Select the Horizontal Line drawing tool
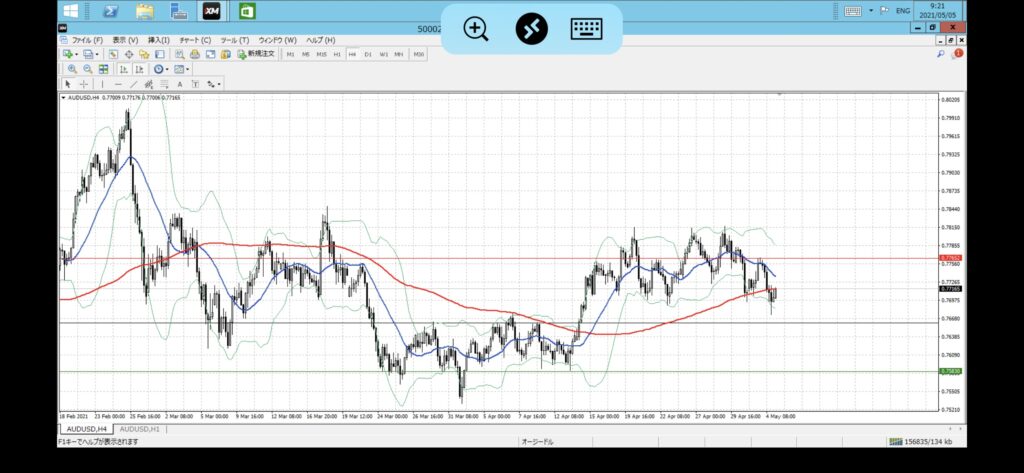 [x=118, y=84]
